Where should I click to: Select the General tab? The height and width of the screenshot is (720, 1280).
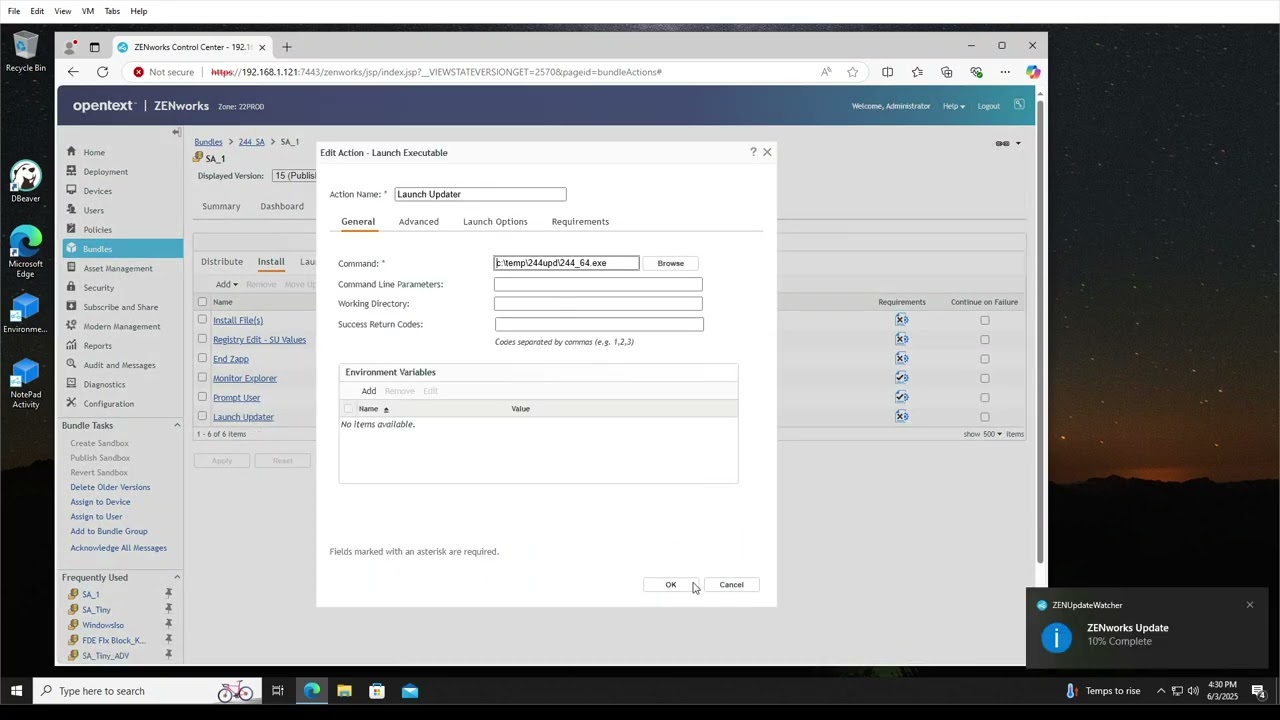pos(358,222)
